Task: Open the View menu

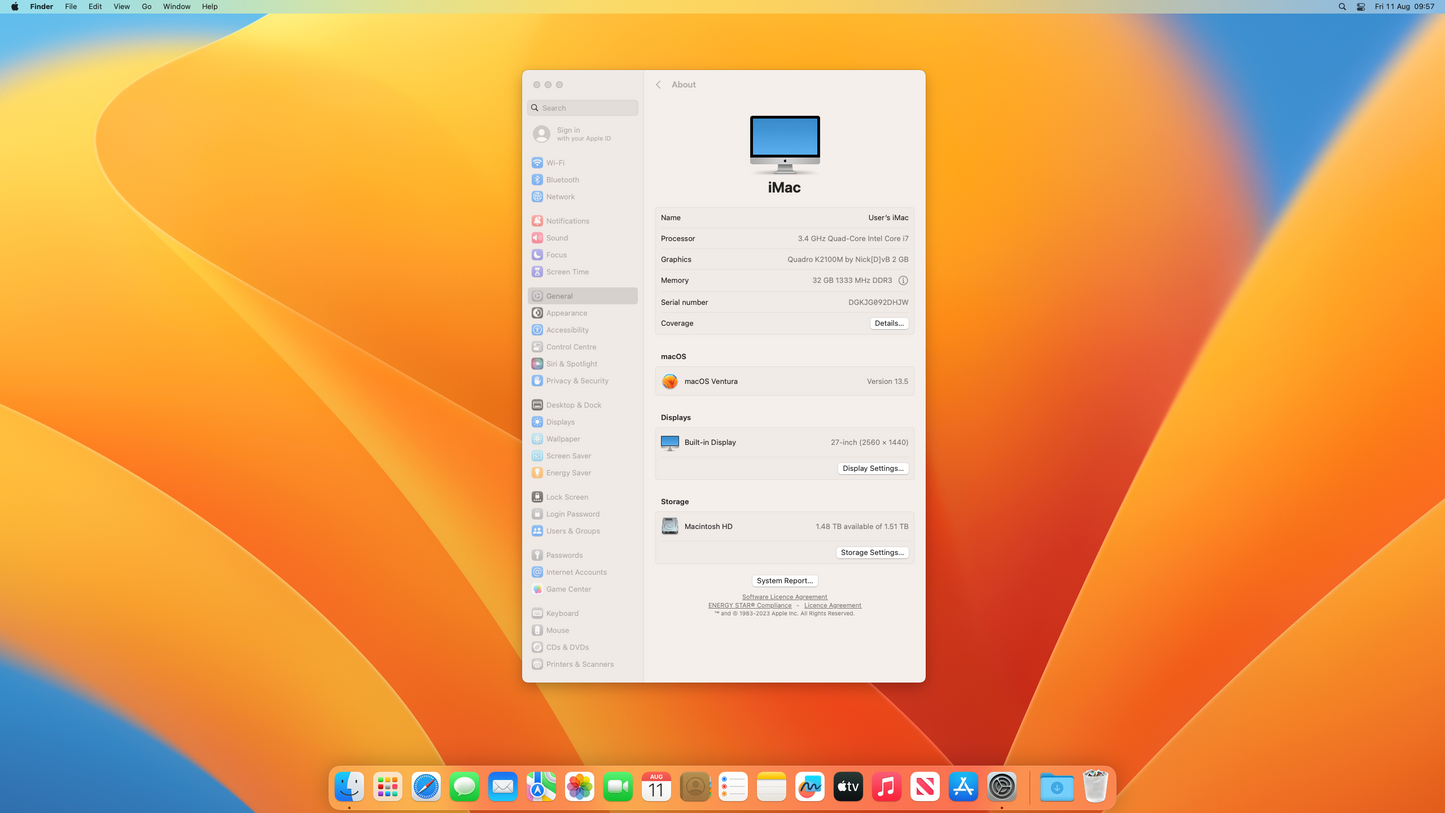Action: point(121,6)
